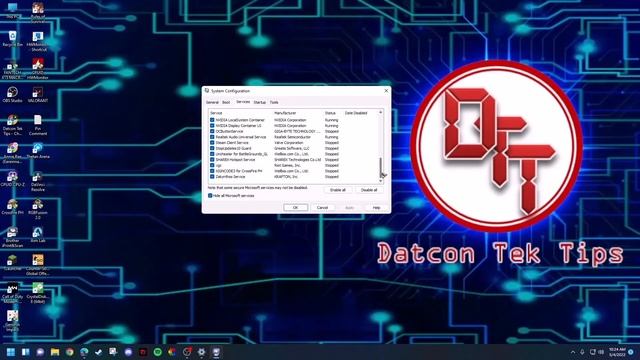The image size is (640, 360).
Task: Switch to the Startup tab
Action: point(260,102)
